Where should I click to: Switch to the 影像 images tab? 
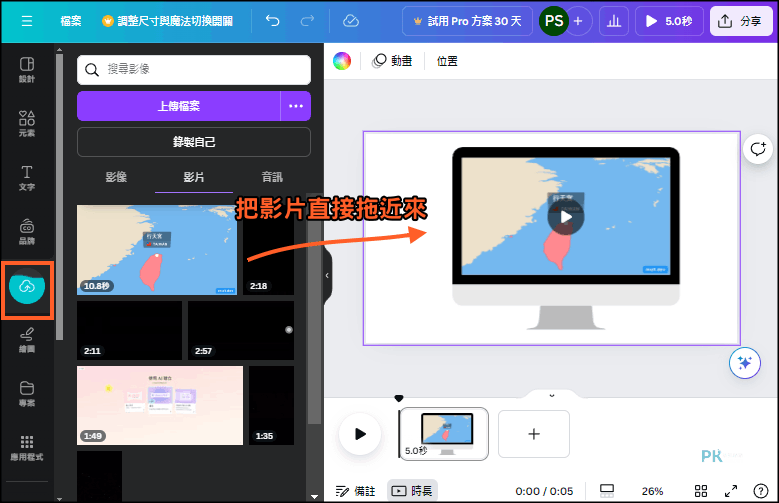point(116,177)
